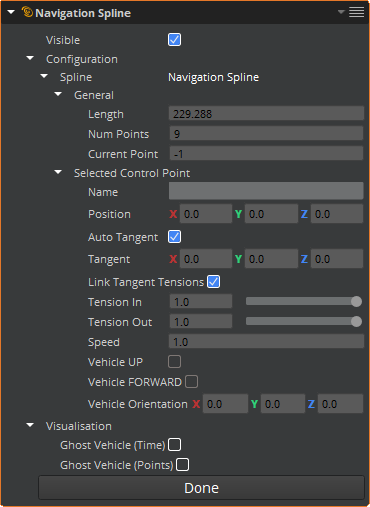
Task: Click the Done button
Action: pos(201,488)
